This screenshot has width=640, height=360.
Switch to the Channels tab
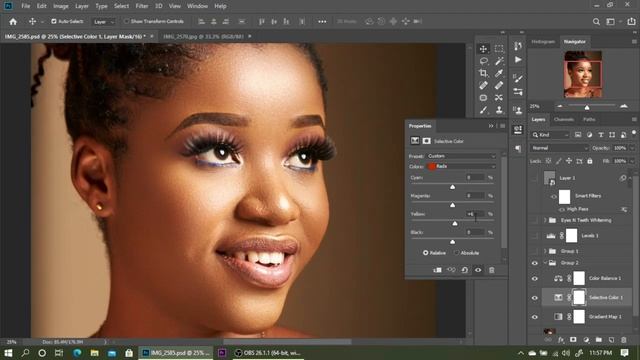(564, 120)
